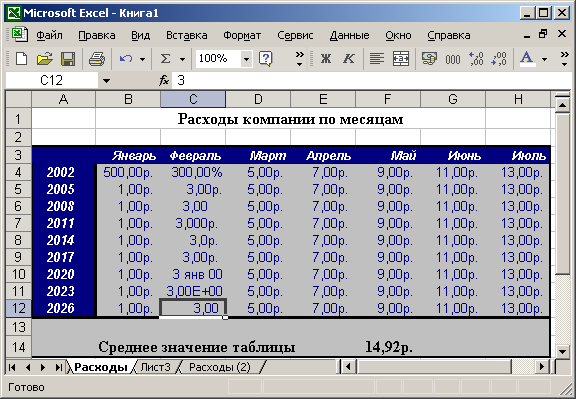Open the Name Box dropdown arrow

(x=106, y=80)
